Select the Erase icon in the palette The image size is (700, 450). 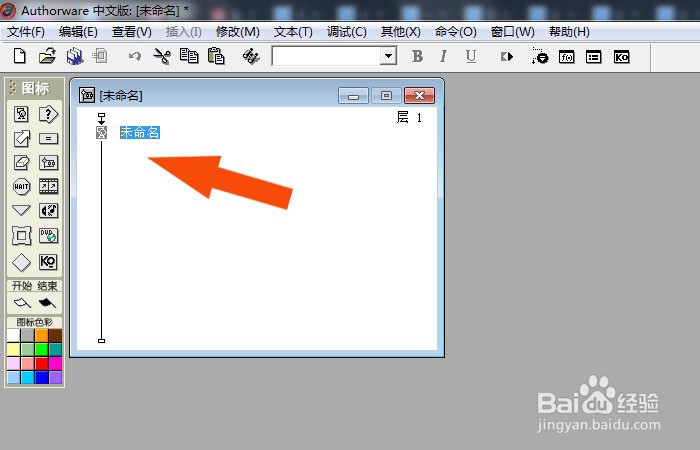[x=21, y=162]
